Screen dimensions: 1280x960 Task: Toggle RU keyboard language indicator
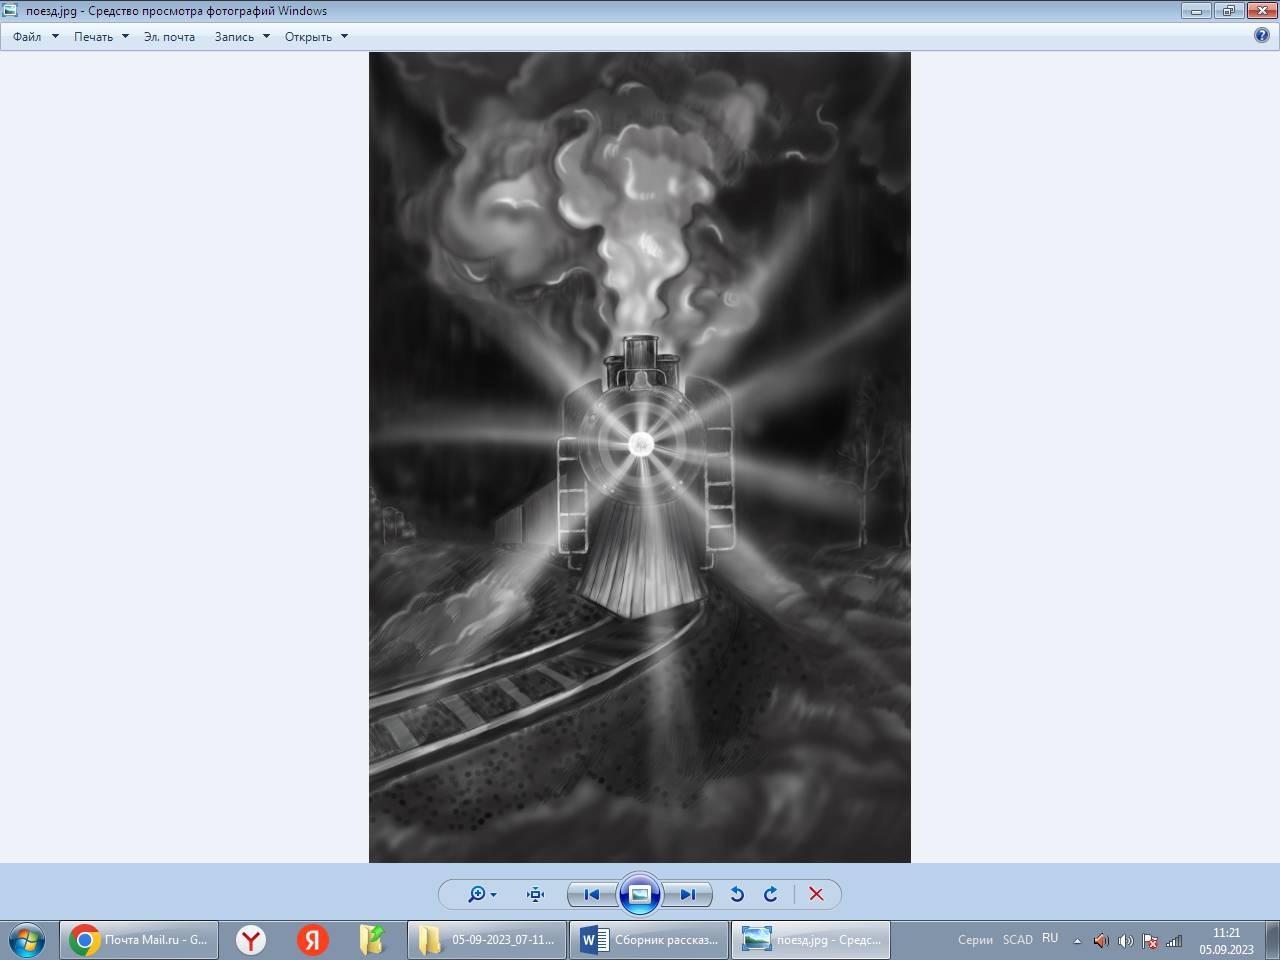1050,939
